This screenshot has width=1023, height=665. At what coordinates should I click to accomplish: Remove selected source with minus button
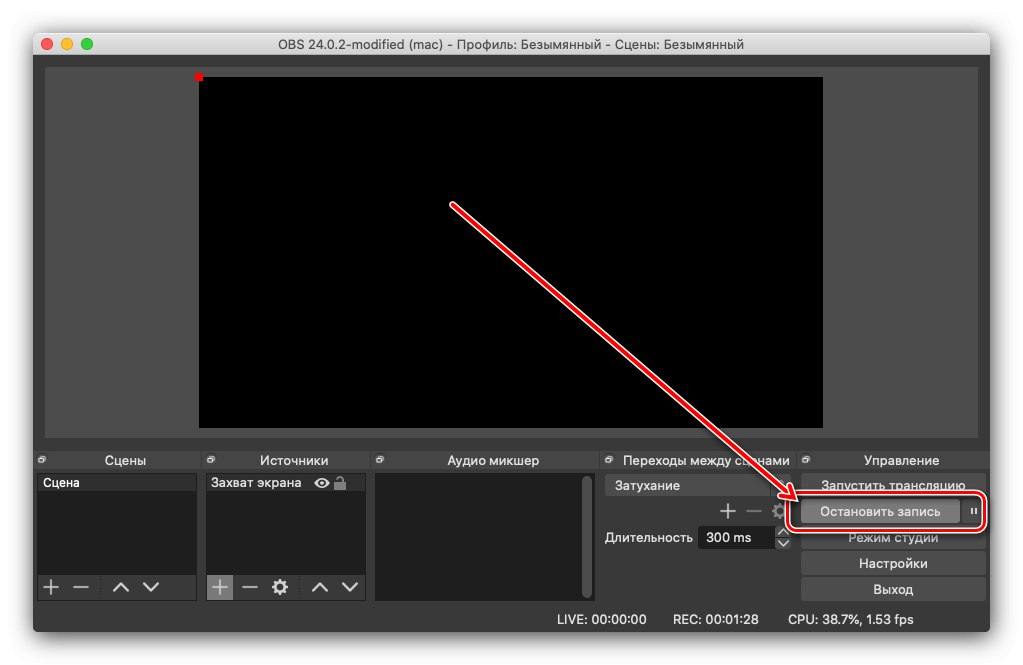[x=250, y=587]
